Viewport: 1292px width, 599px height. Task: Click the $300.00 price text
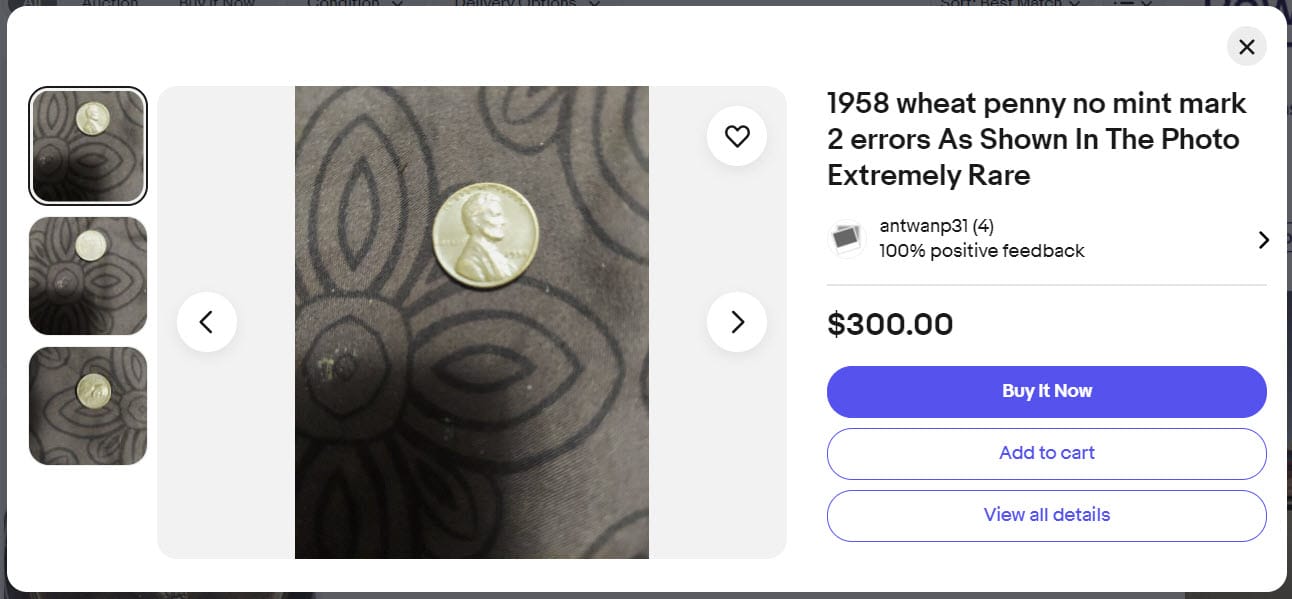tap(890, 324)
